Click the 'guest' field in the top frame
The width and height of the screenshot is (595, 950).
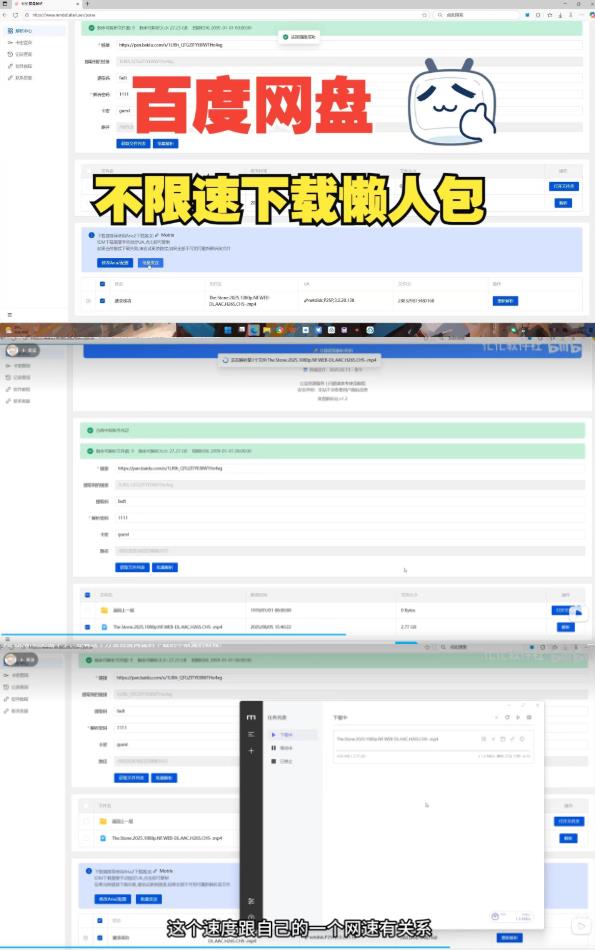(348, 111)
